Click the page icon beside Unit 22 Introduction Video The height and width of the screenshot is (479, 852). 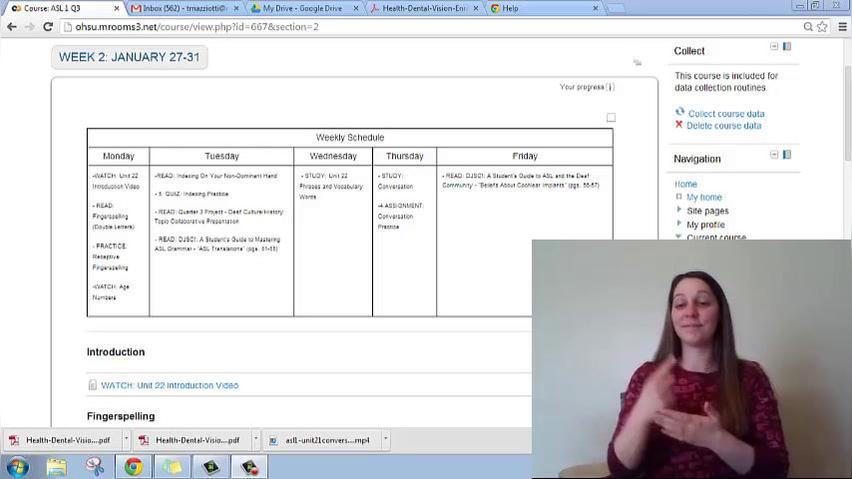[x=92, y=385]
